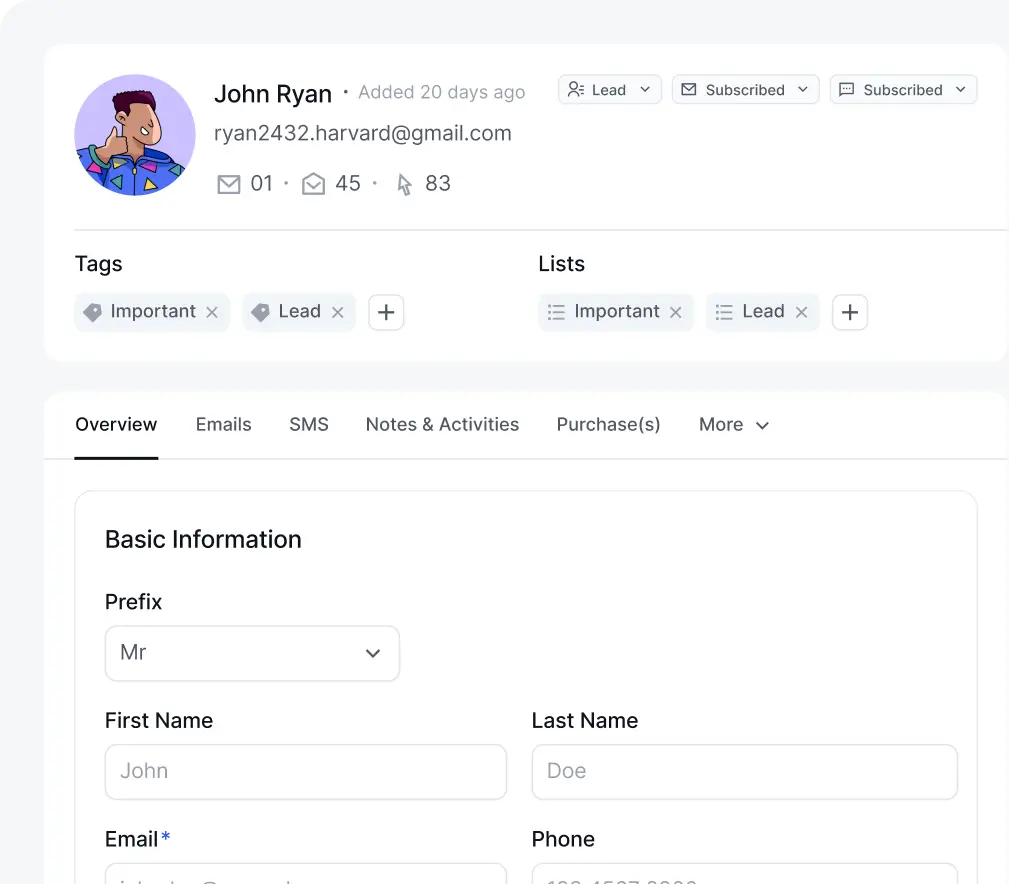Image resolution: width=1009 pixels, height=884 pixels.
Task: Open the Lead contact type dropdown
Action: (609, 89)
